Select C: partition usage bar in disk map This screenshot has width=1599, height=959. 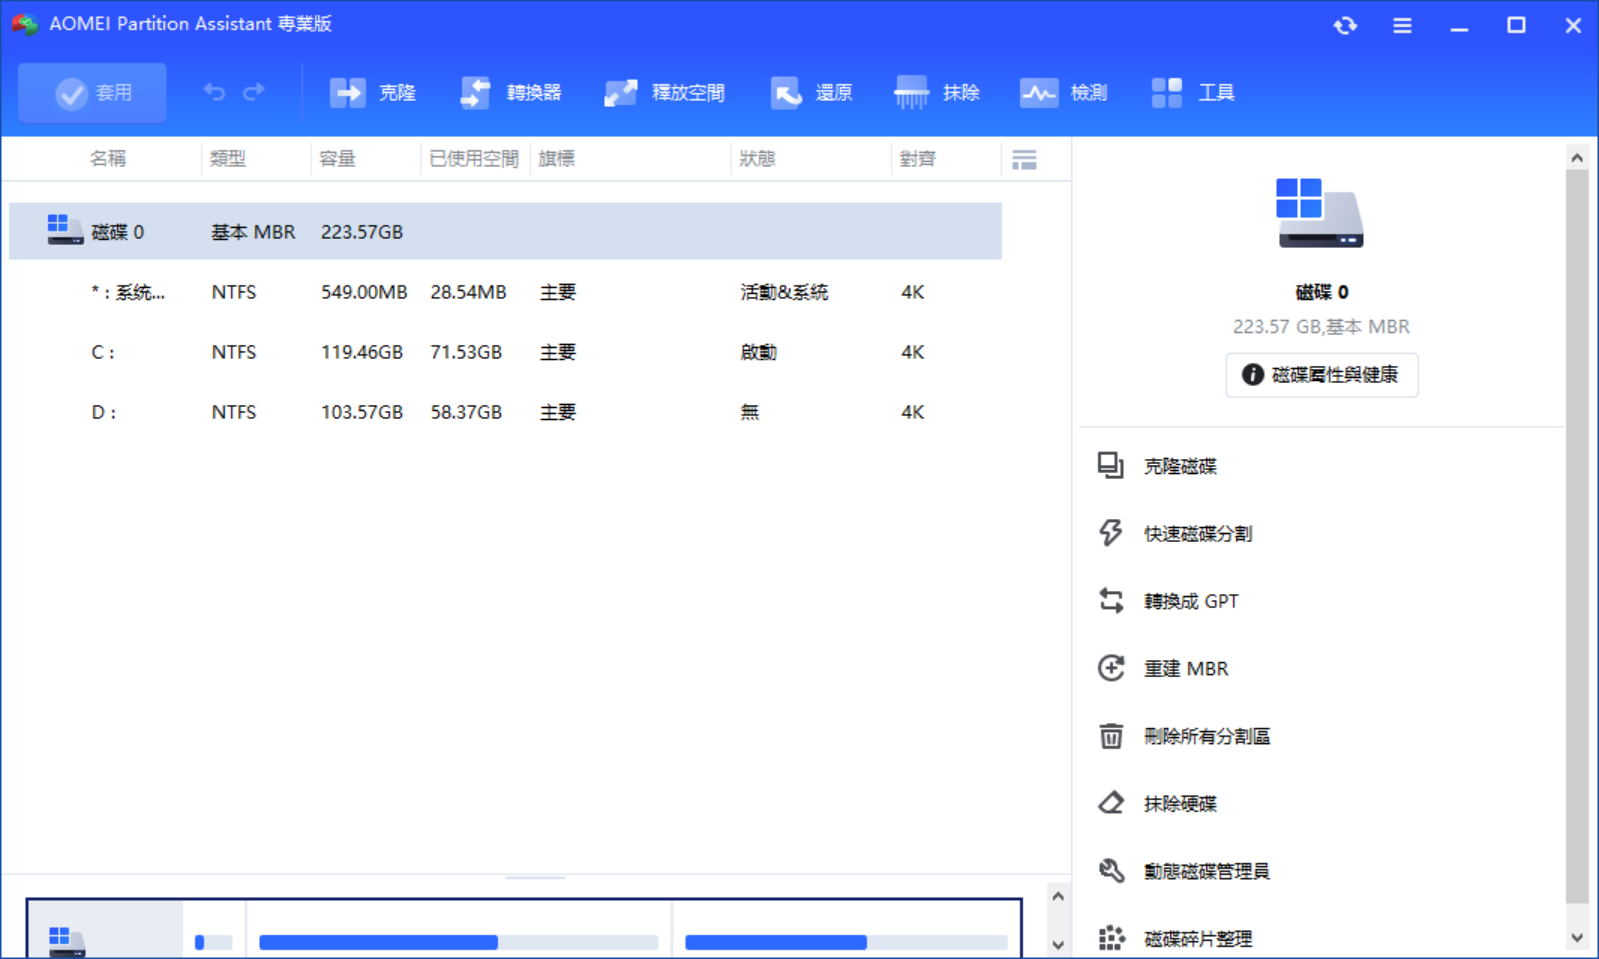click(x=458, y=942)
